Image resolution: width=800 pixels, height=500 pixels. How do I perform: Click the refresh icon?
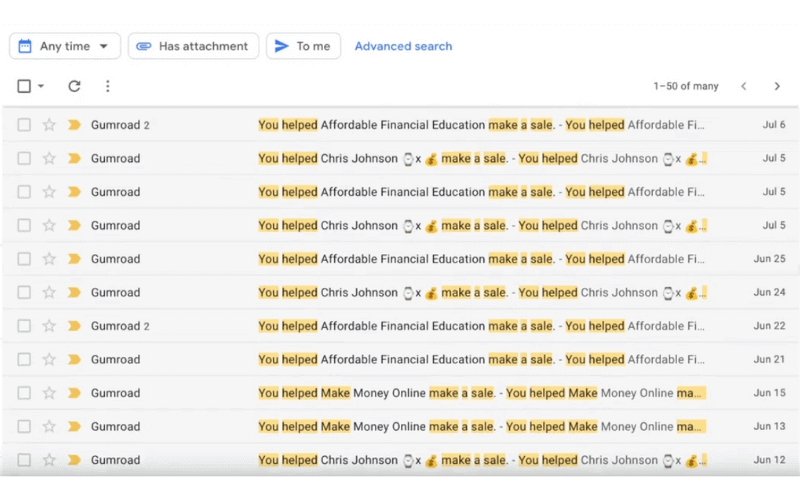[x=74, y=86]
